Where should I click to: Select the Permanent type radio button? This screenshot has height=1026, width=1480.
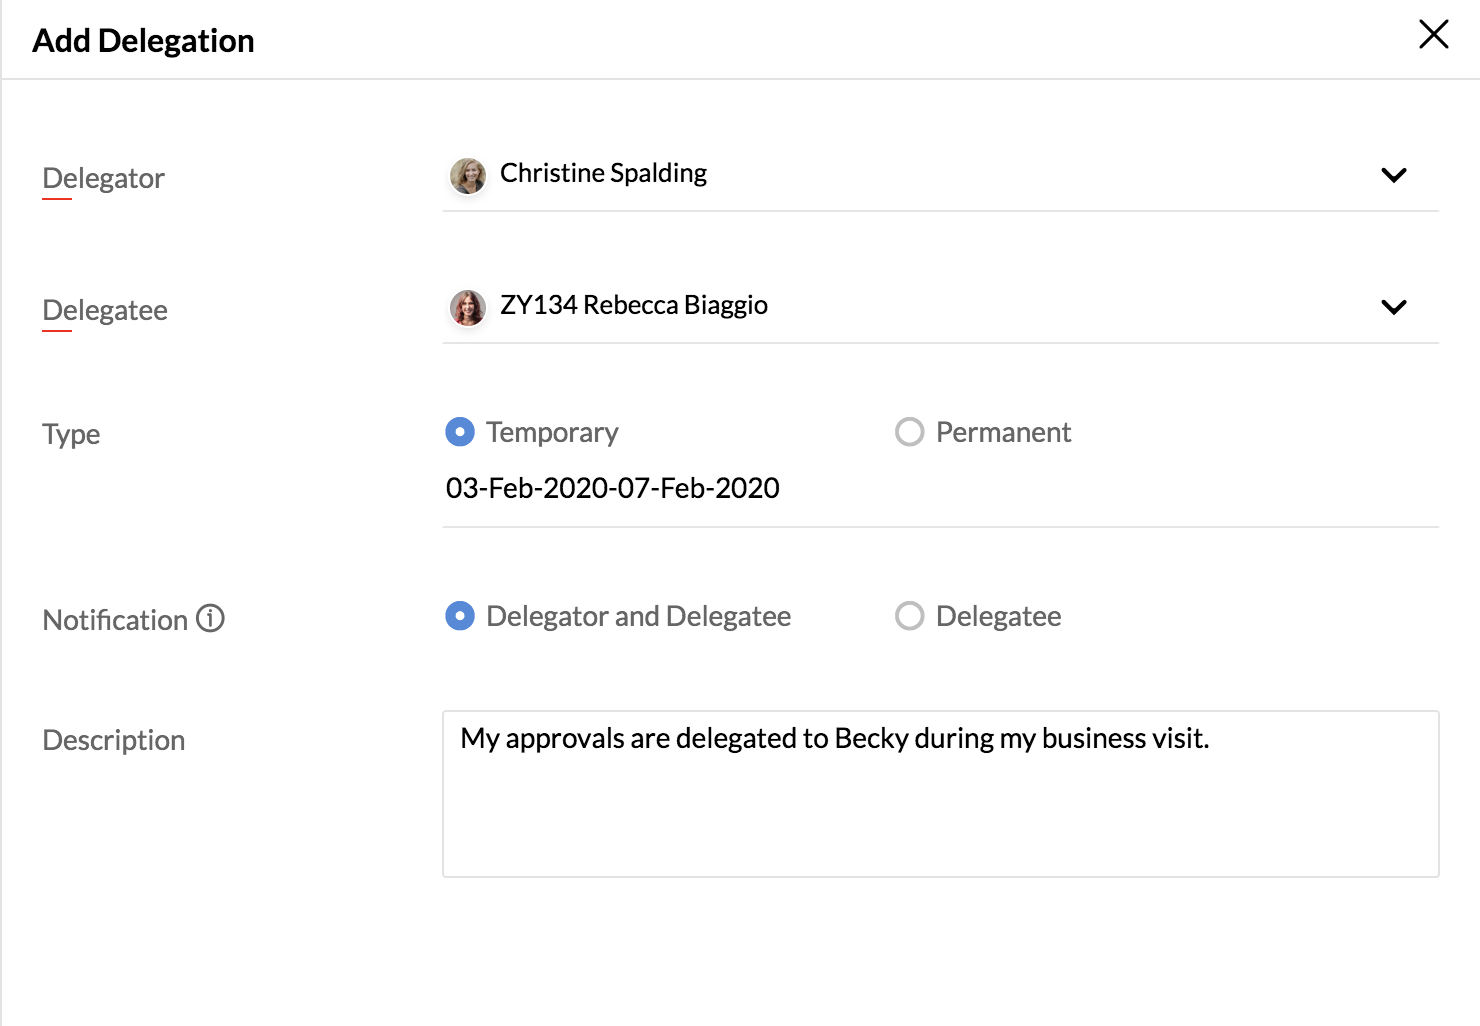tap(909, 432)
